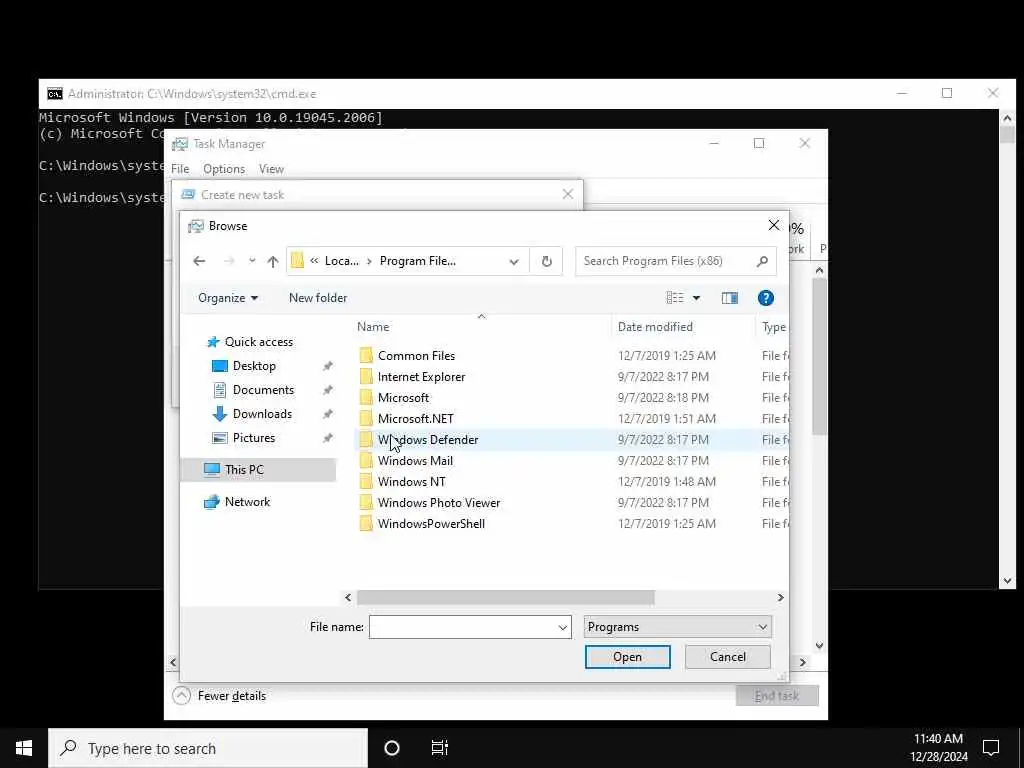Viewport: 1024px width, 768px height.
Task: Click the search magnifier in Browse dialog
Action: [x=762, y=261]
